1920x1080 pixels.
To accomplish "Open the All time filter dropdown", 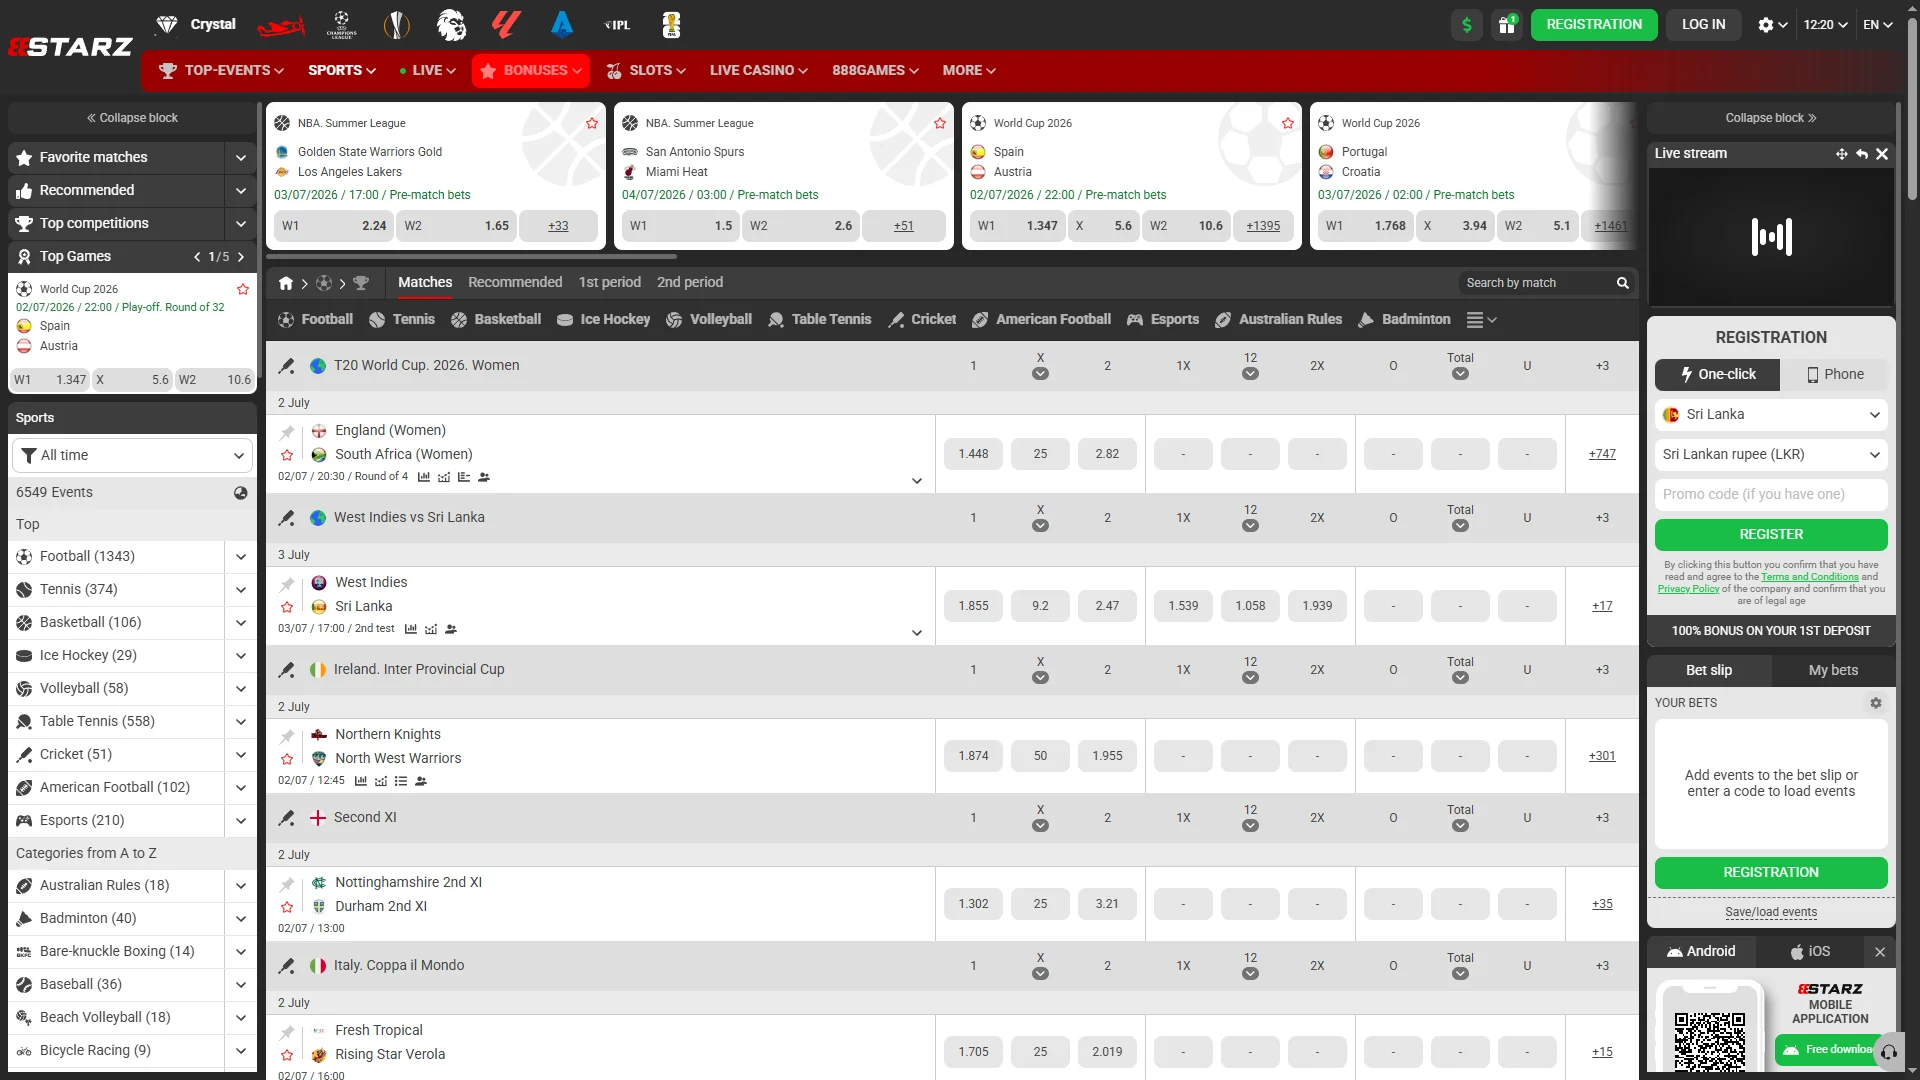I will [132, 456].
